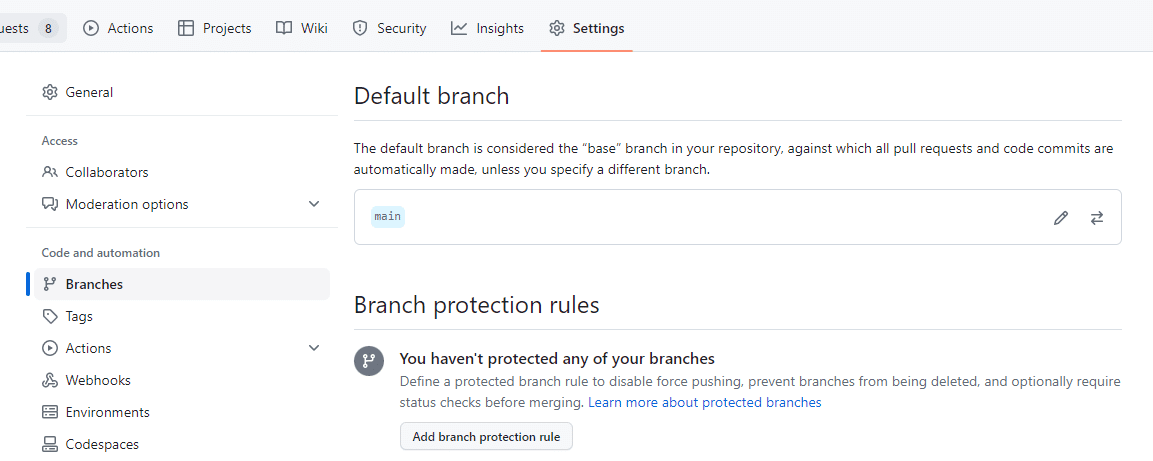Click the main branch name label
The width and height of the screenshot is (1153, 461).
pyautogui.click(x=387, y=216)
